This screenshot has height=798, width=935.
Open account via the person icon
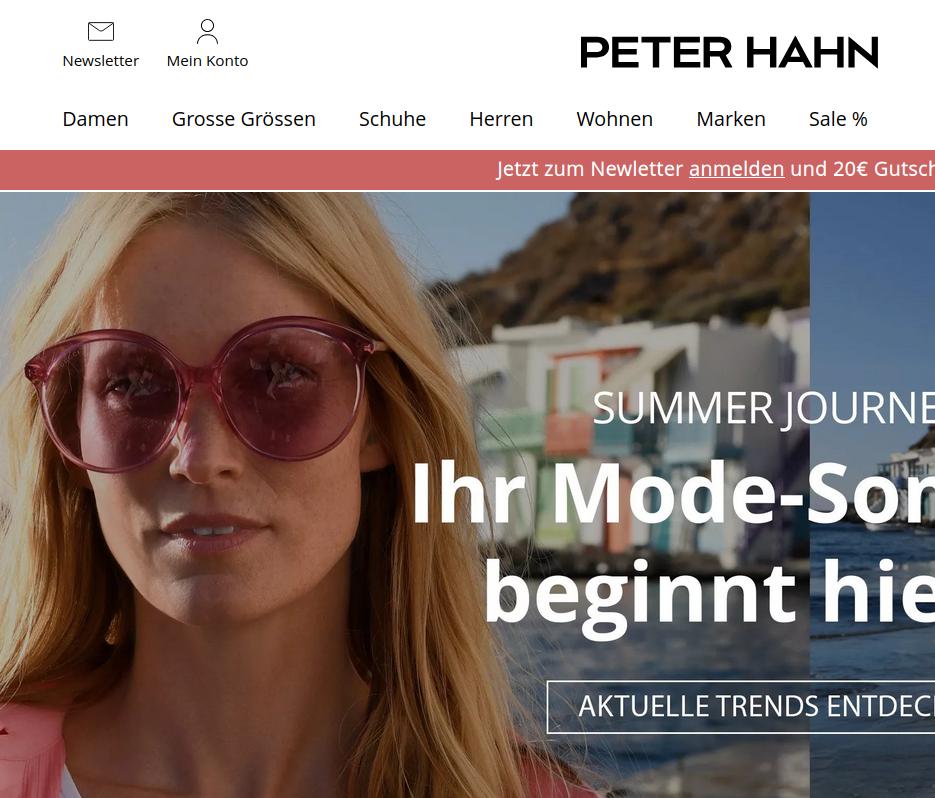[207, 32]
